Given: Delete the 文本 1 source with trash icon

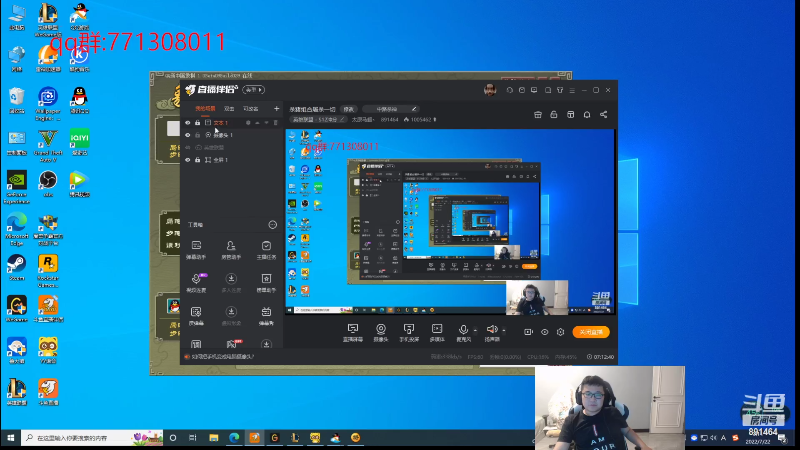Looking at the screenshot, I should pyautogui.click(x=276, y=123).
